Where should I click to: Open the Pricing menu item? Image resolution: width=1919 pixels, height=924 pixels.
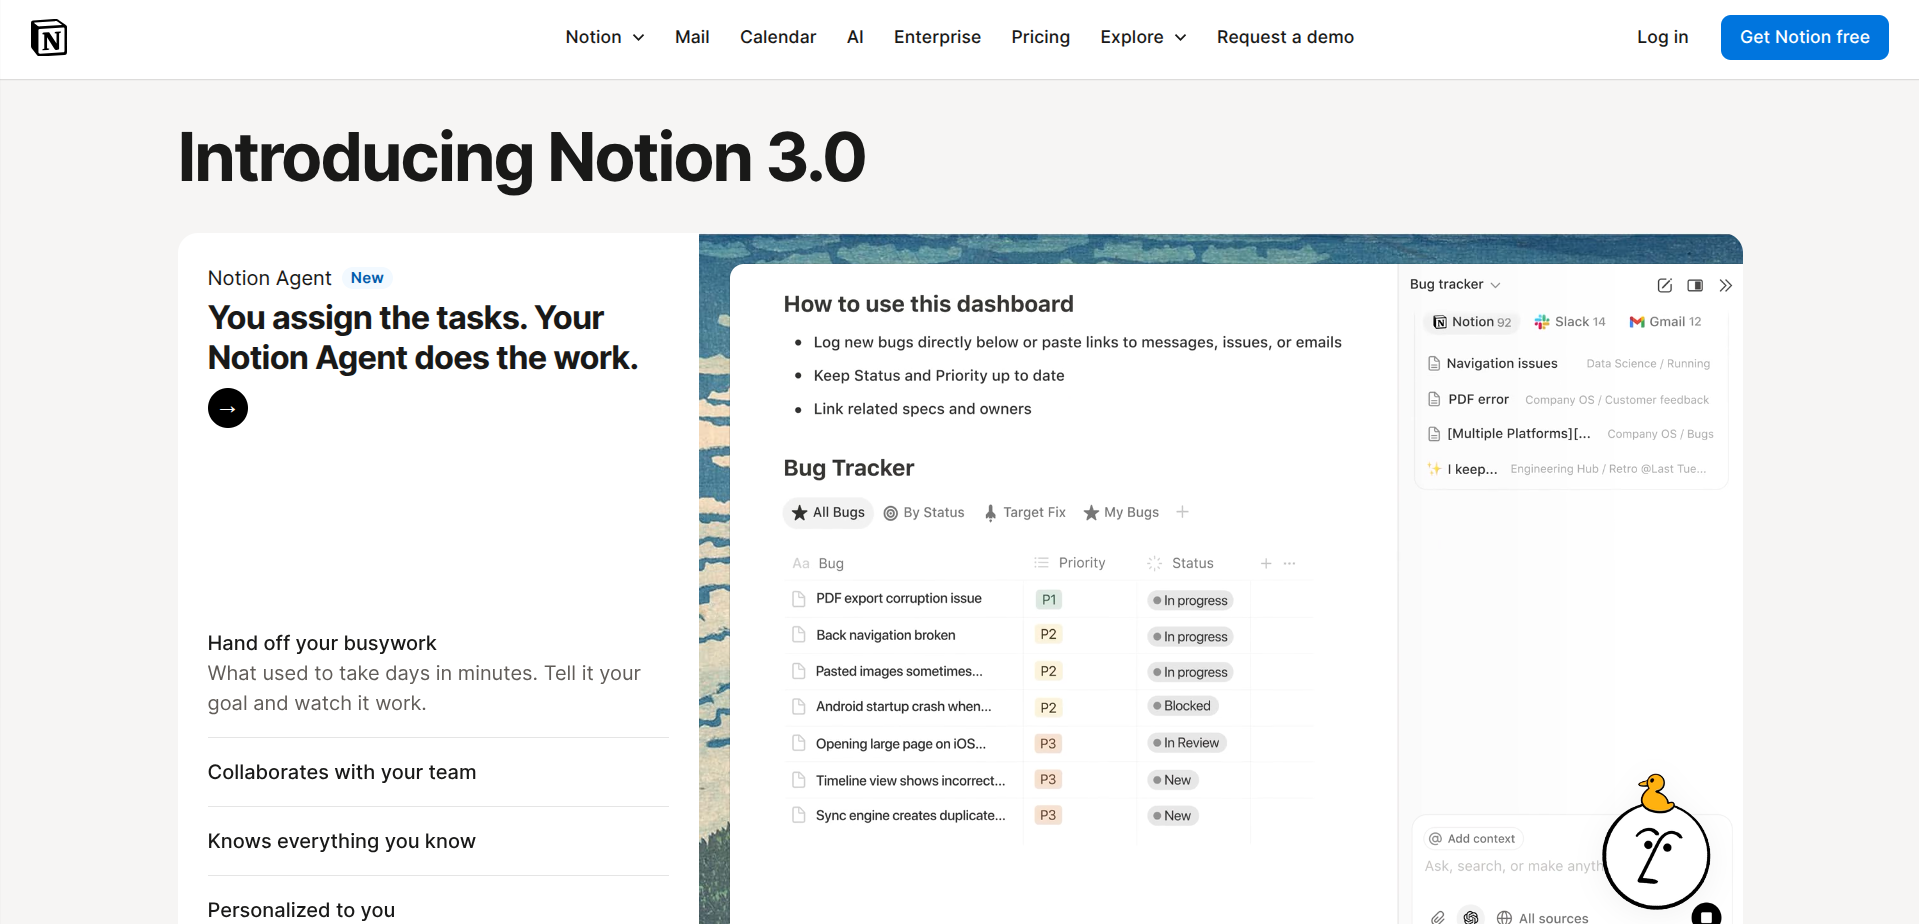coord(1040,37)
